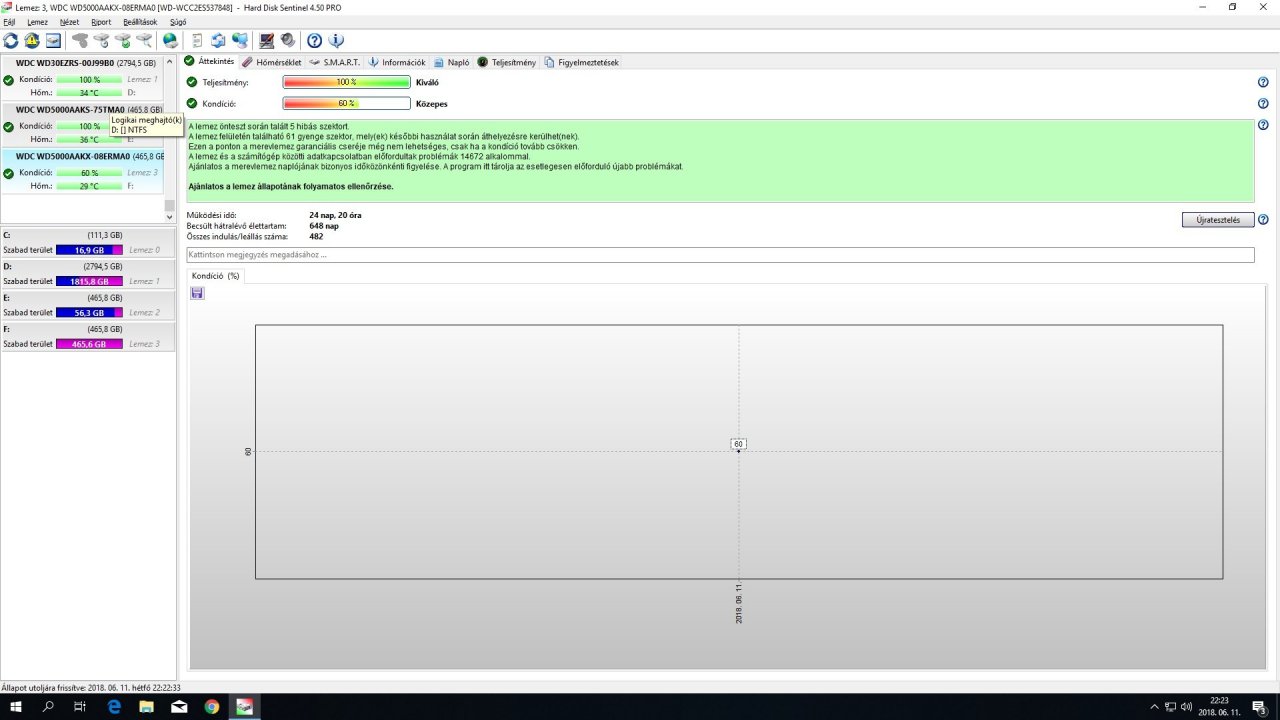Click the floppy save icon above chart
The width and height of the screenshot is (1280, 720).
(197, 293)
